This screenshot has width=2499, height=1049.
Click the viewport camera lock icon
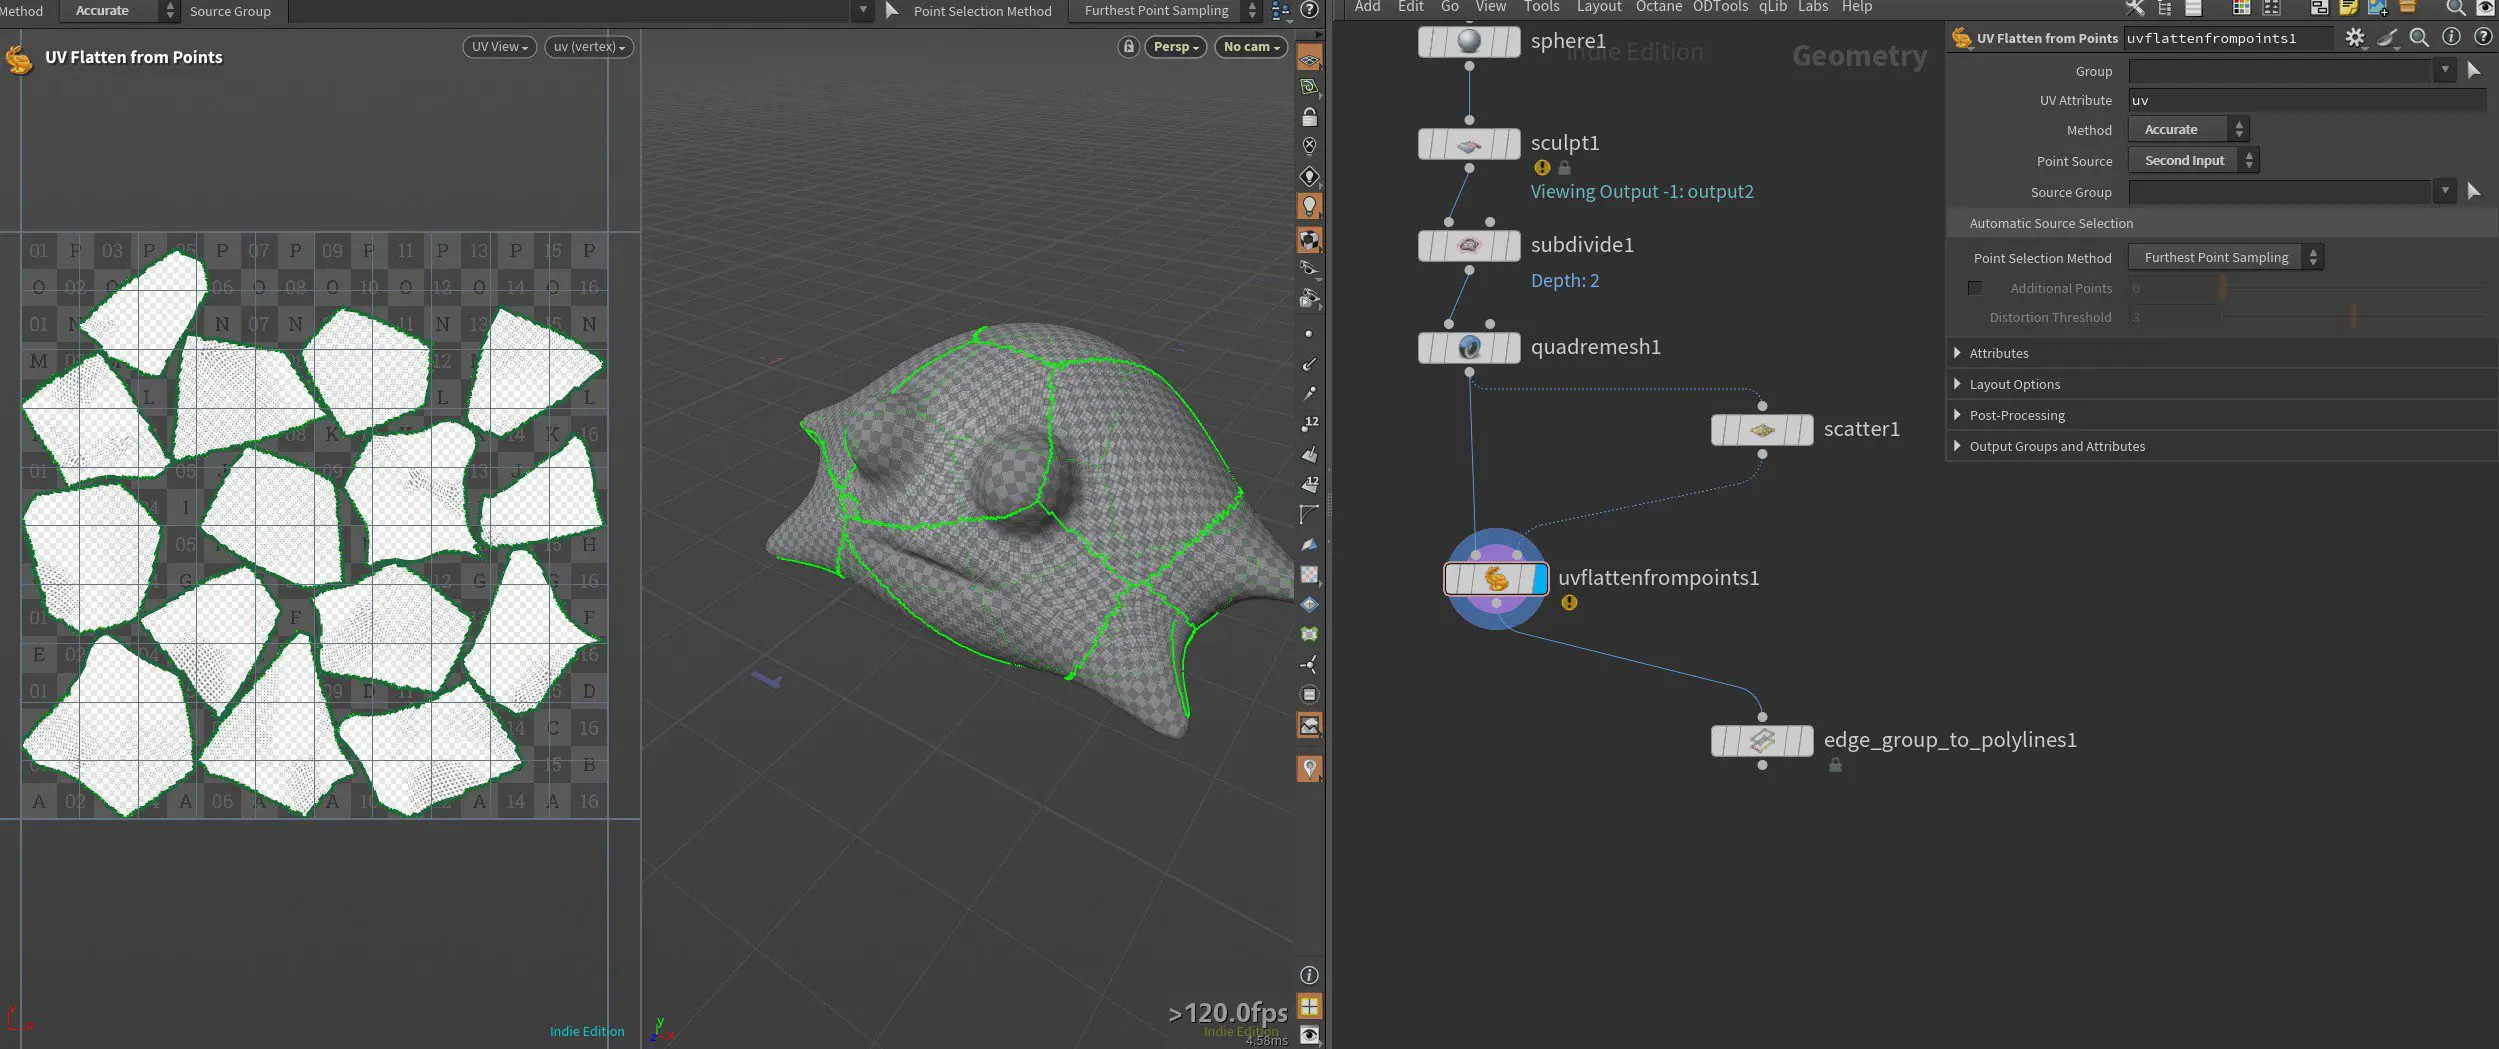(1128, 47)
